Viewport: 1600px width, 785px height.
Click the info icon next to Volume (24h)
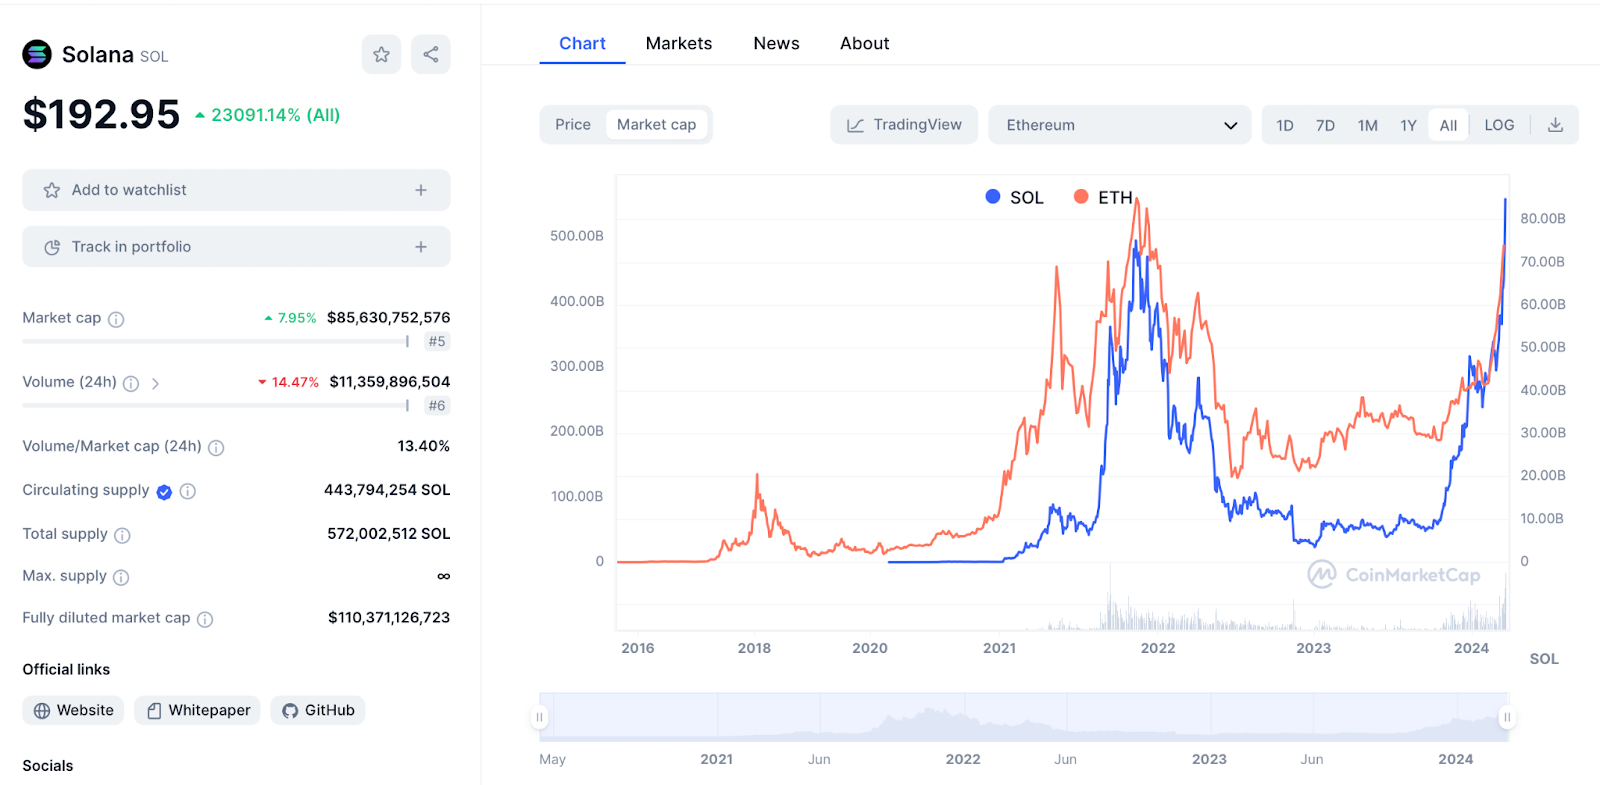point(131,383)
